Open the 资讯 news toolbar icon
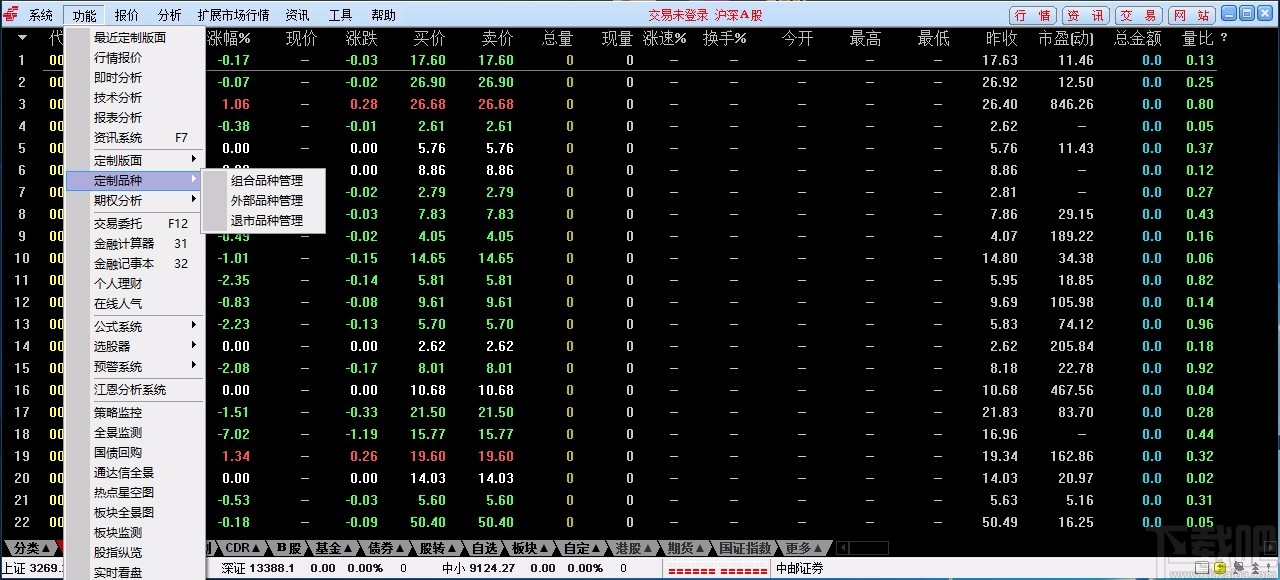Image resolution: width=1280 pixels, height=580 pixels. coord(1085,15)
